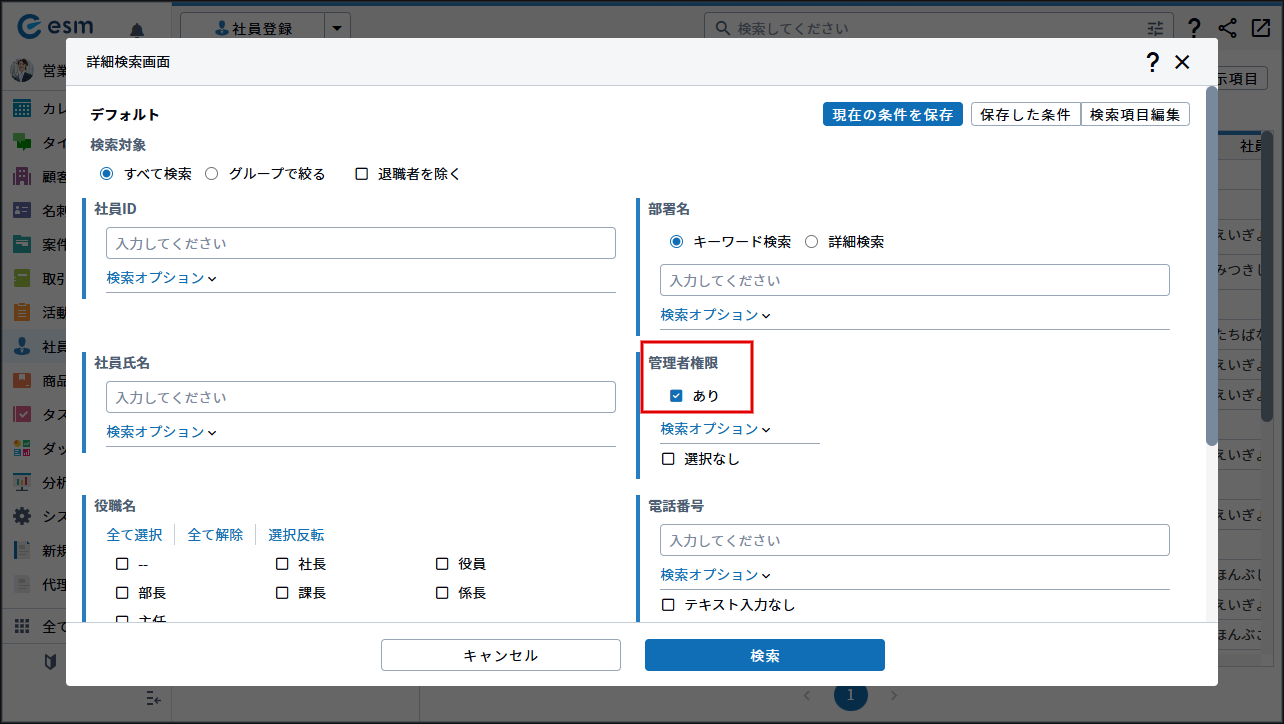Select the グループで絞る radio button

(x=212, y=174)
